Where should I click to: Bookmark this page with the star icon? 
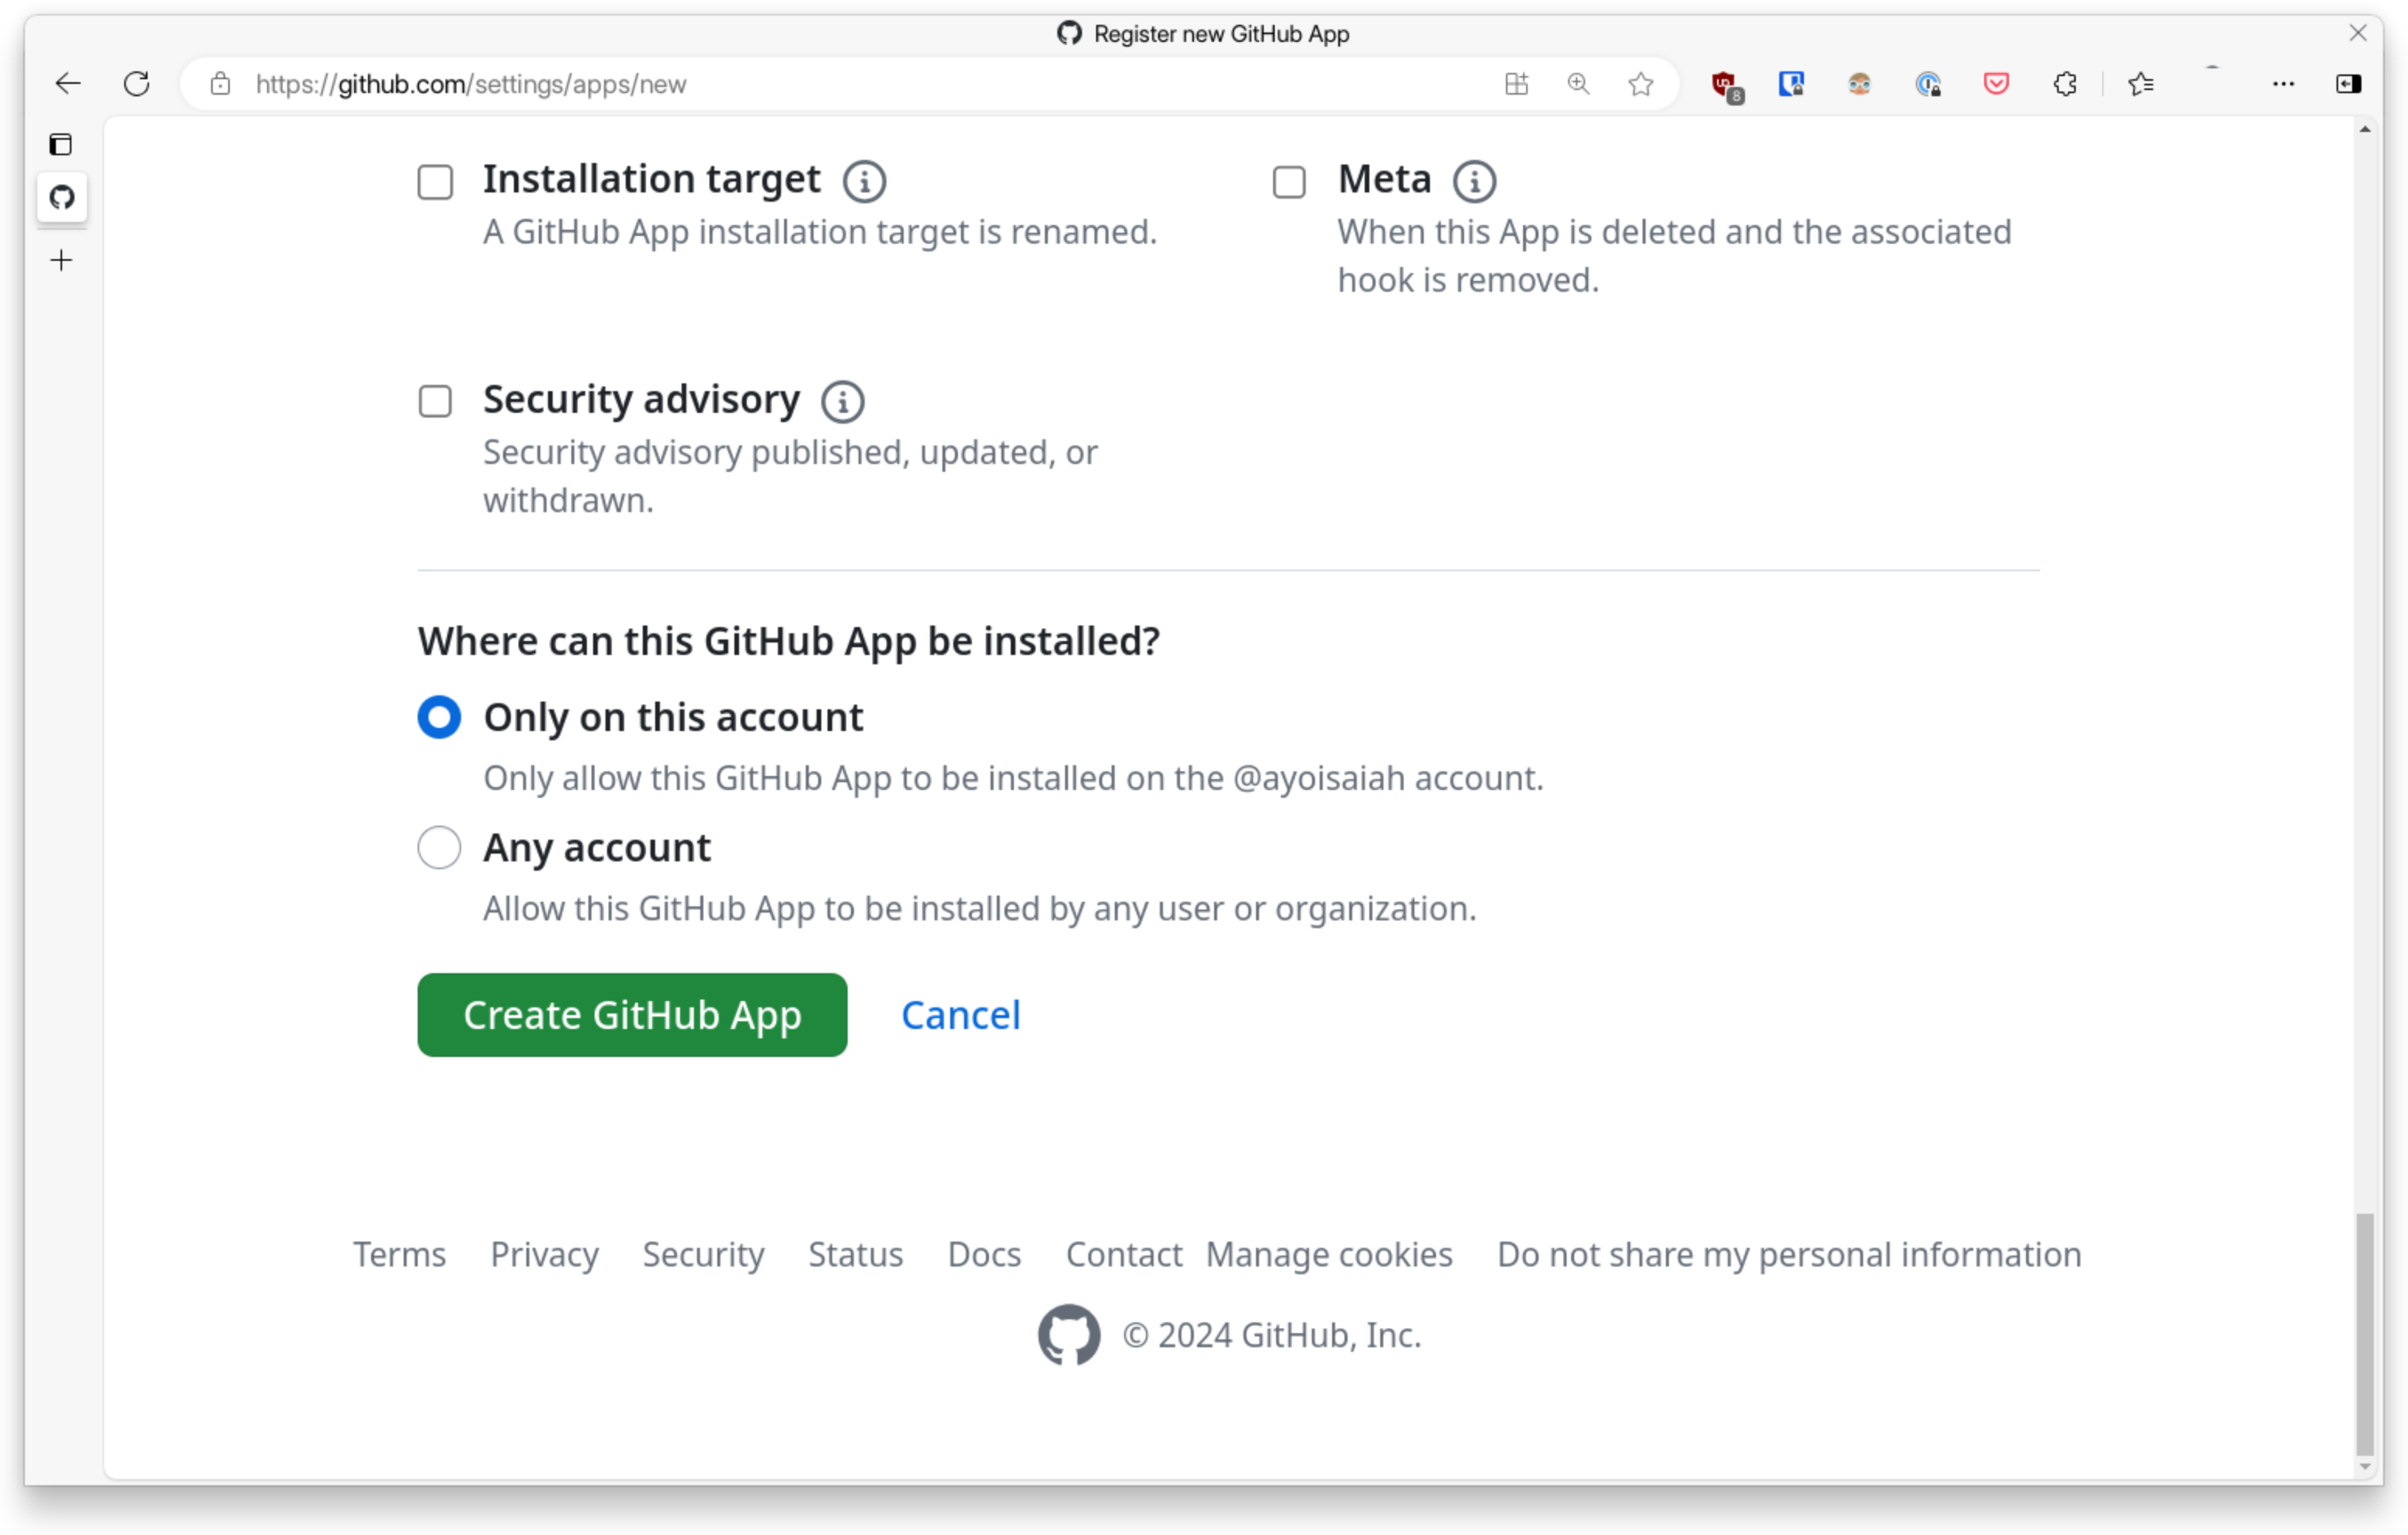point(1640,84)
